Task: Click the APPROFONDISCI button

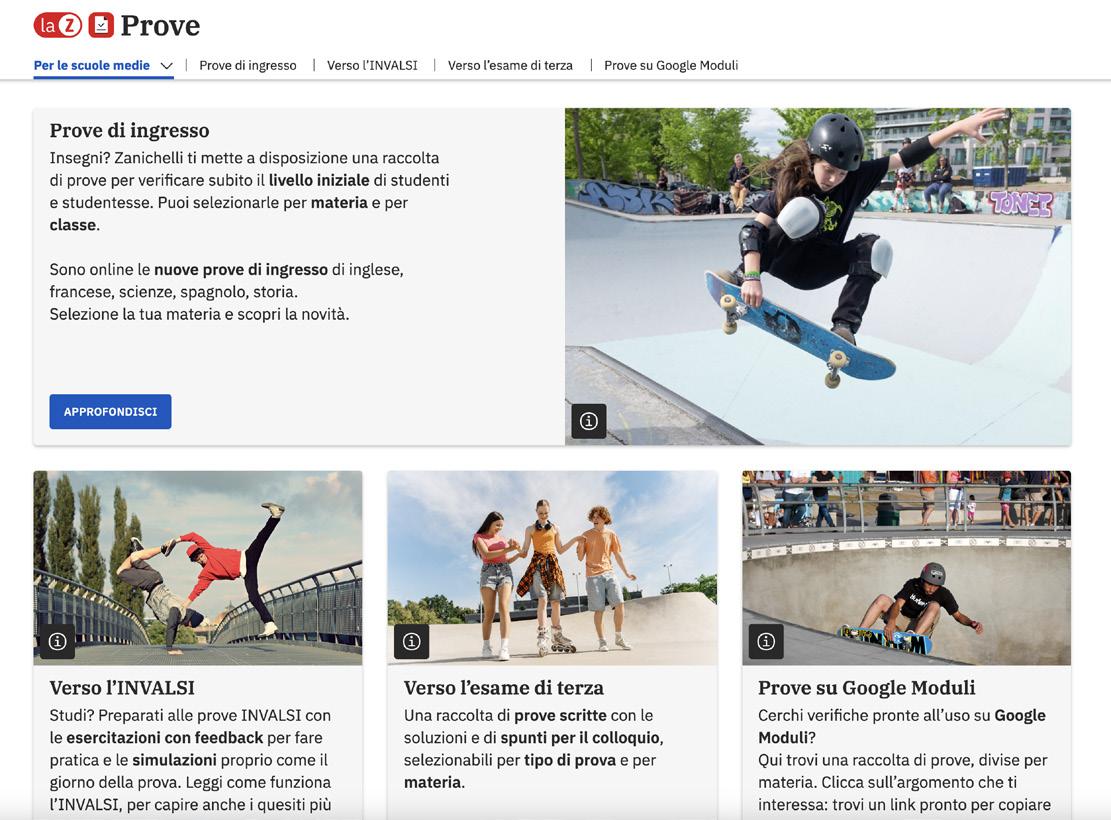Action: click(x=111, y=412)
